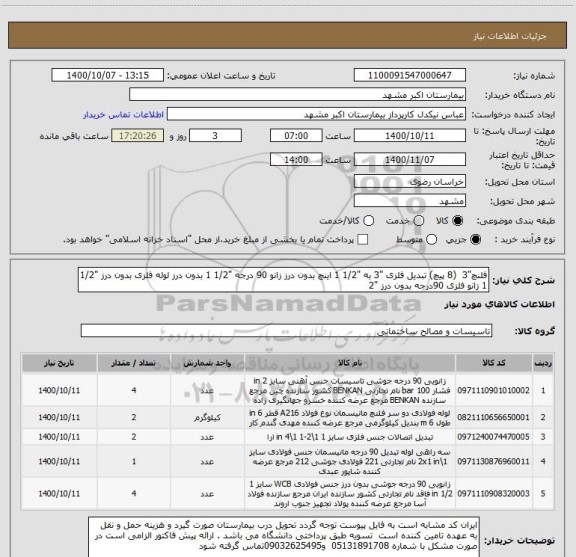Viewport: 576px width, 557px height.
Task: Click the کد کالا column header
Action: pos(494,363)
